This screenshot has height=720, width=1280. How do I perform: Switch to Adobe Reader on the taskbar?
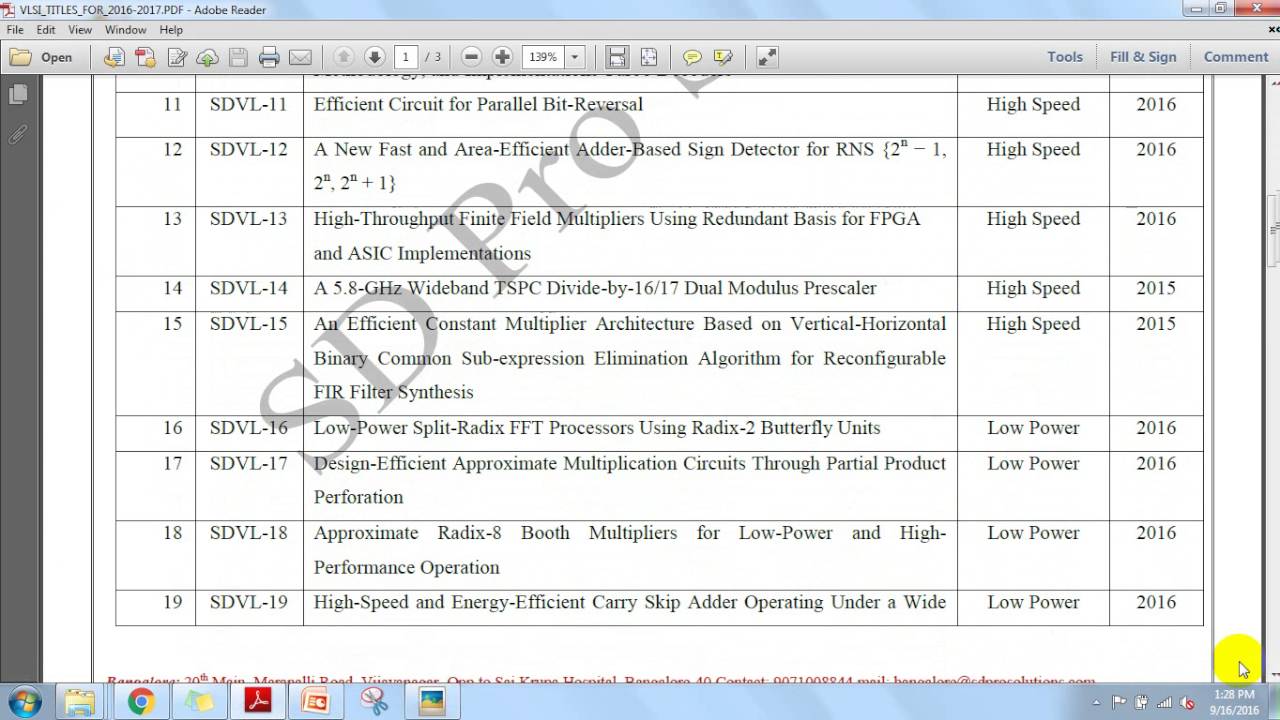pyautogui.click(x=258, y=702)
